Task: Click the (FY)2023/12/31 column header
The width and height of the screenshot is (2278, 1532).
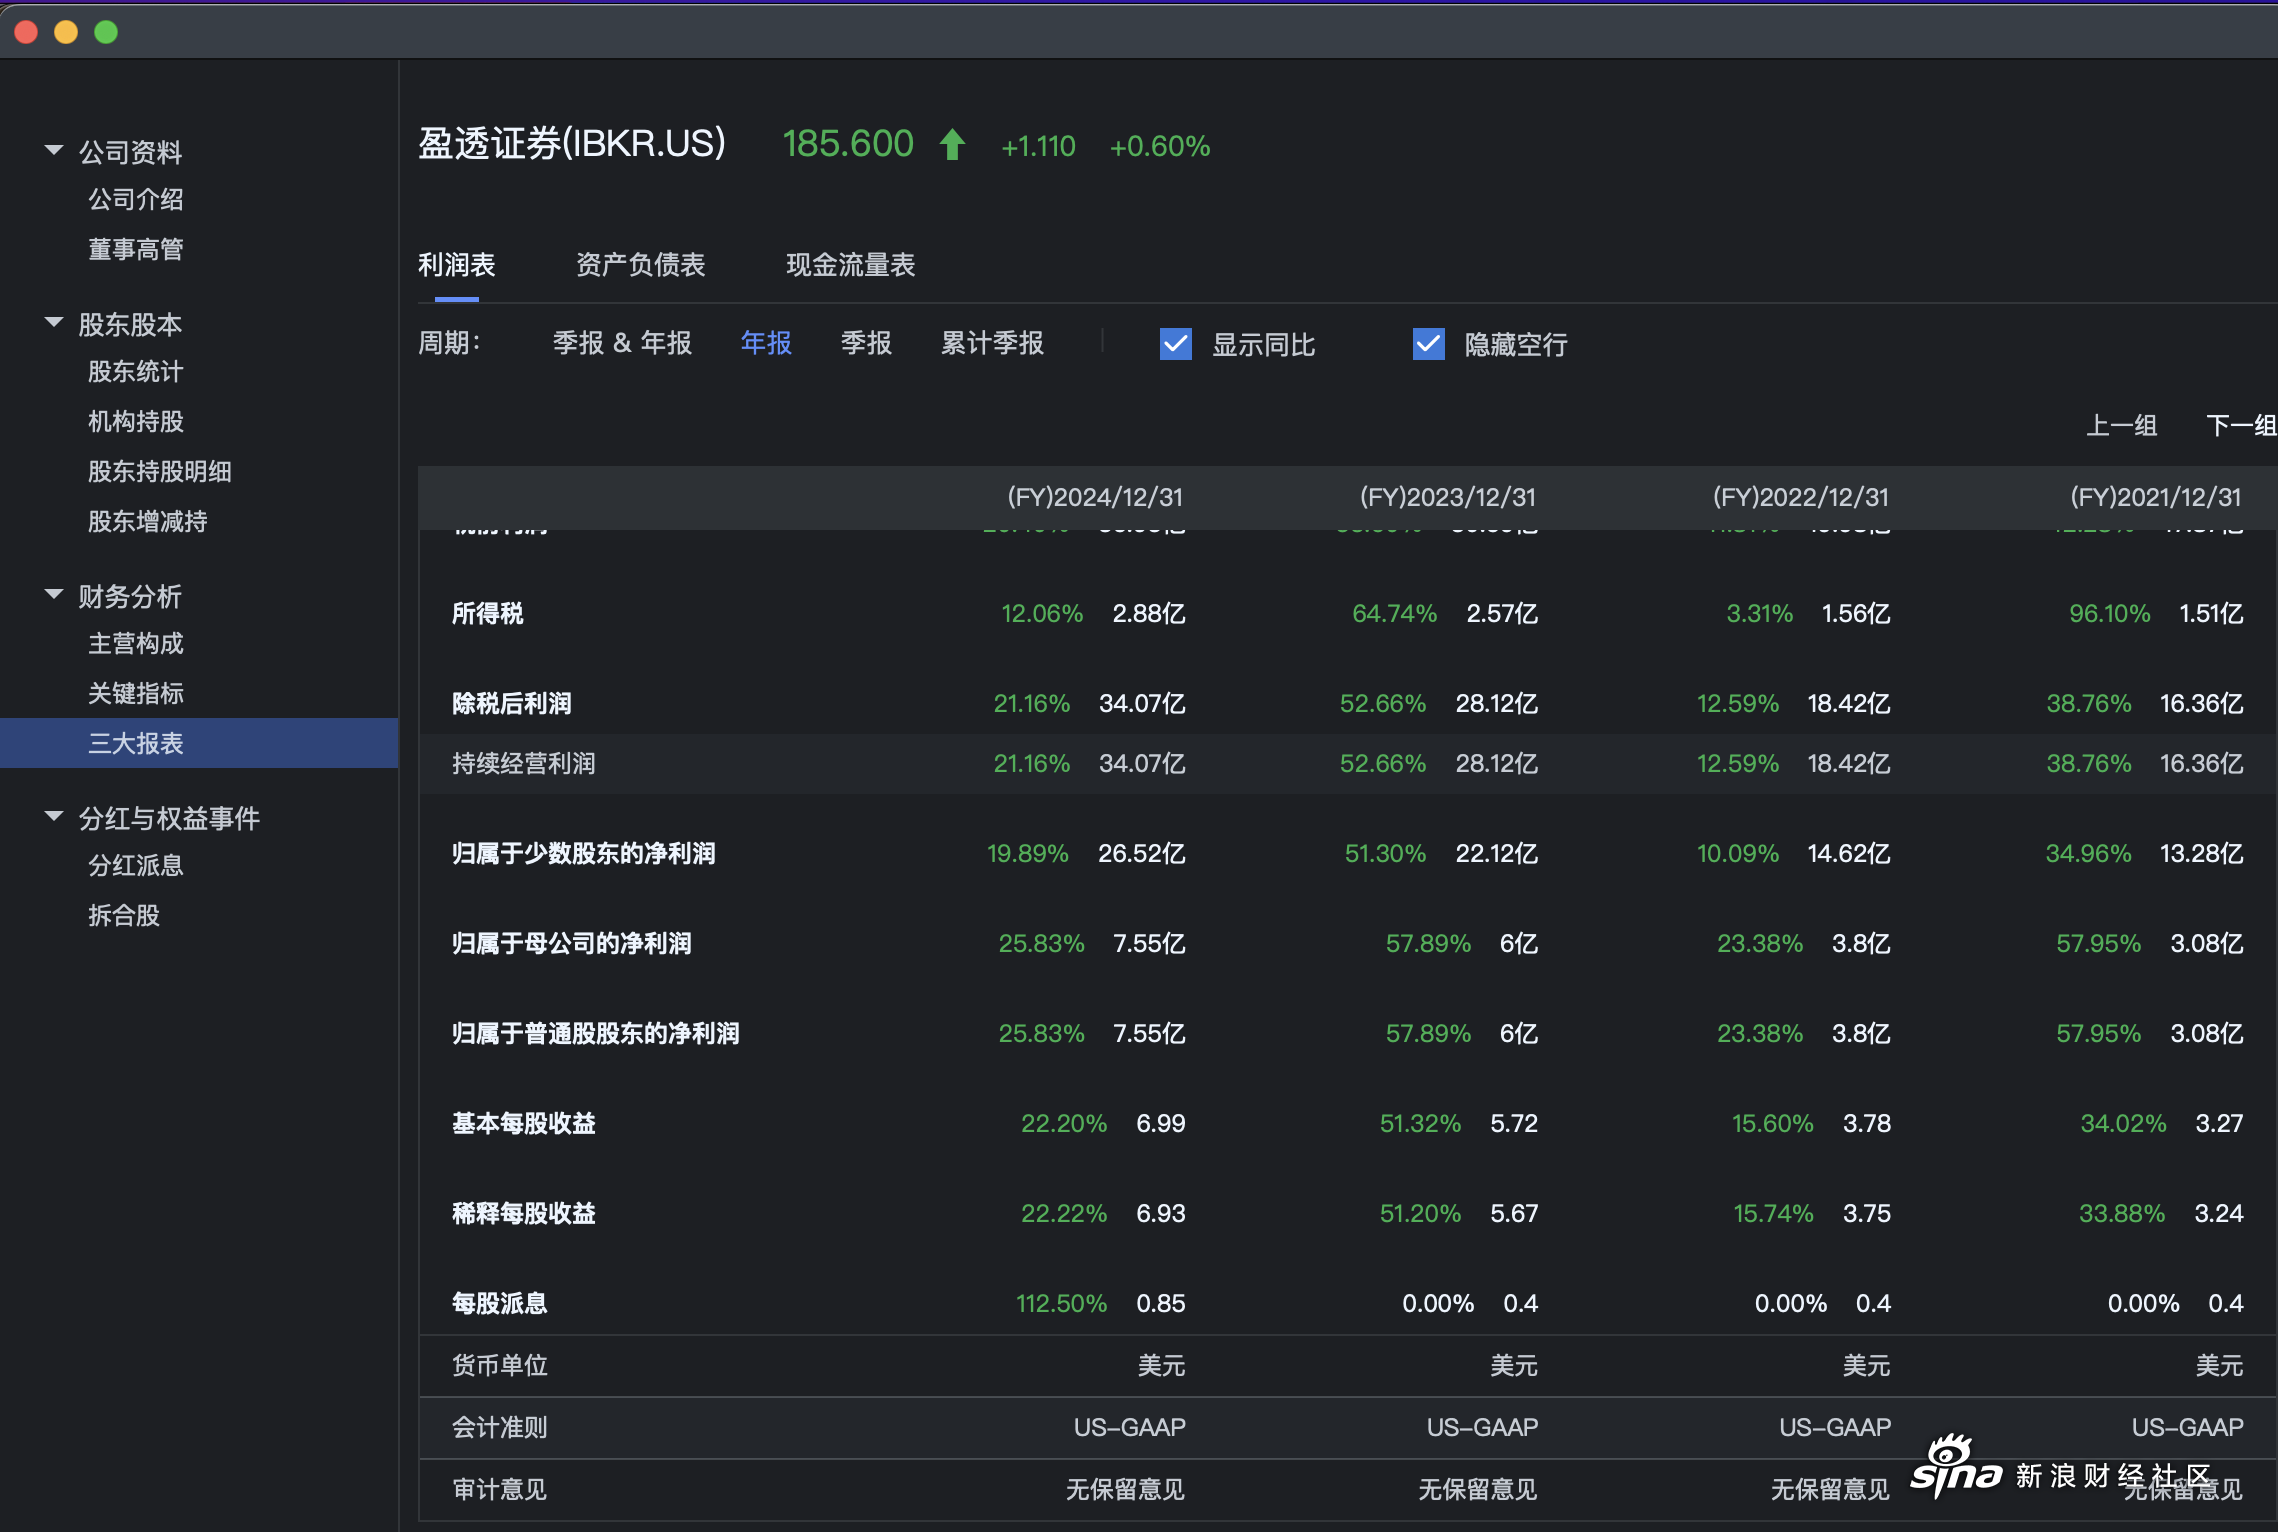Action: pos(1448,497)
